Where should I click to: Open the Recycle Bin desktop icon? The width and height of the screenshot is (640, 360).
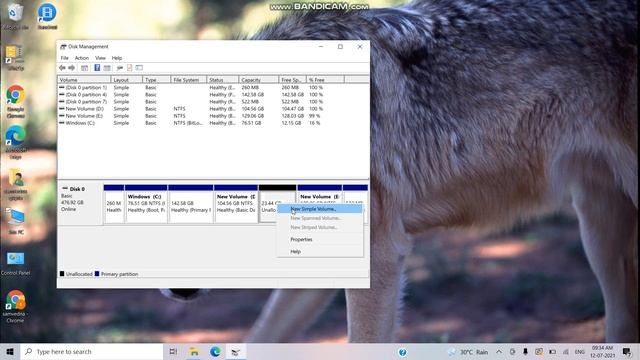(x=15, y=16)
